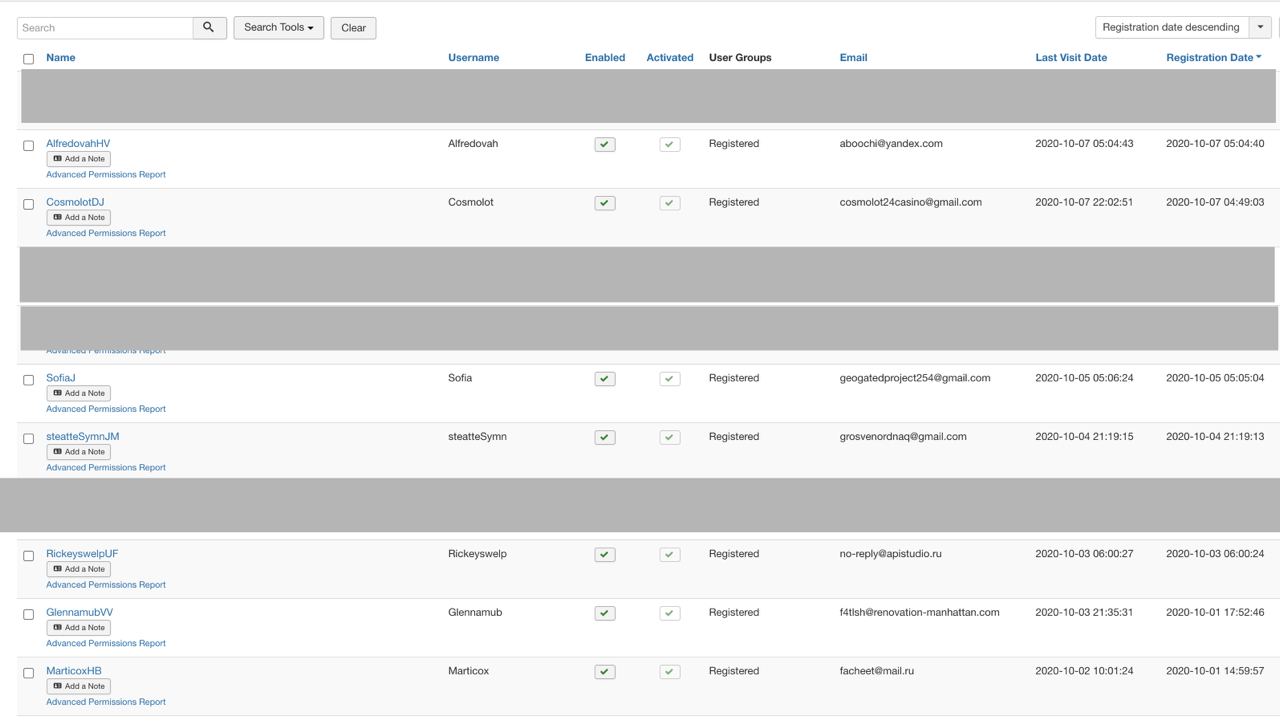Toggle Enabled checkmark icon for SofiaJ
Viewport: 1280px width, 721px height.
tap(605, 379)
